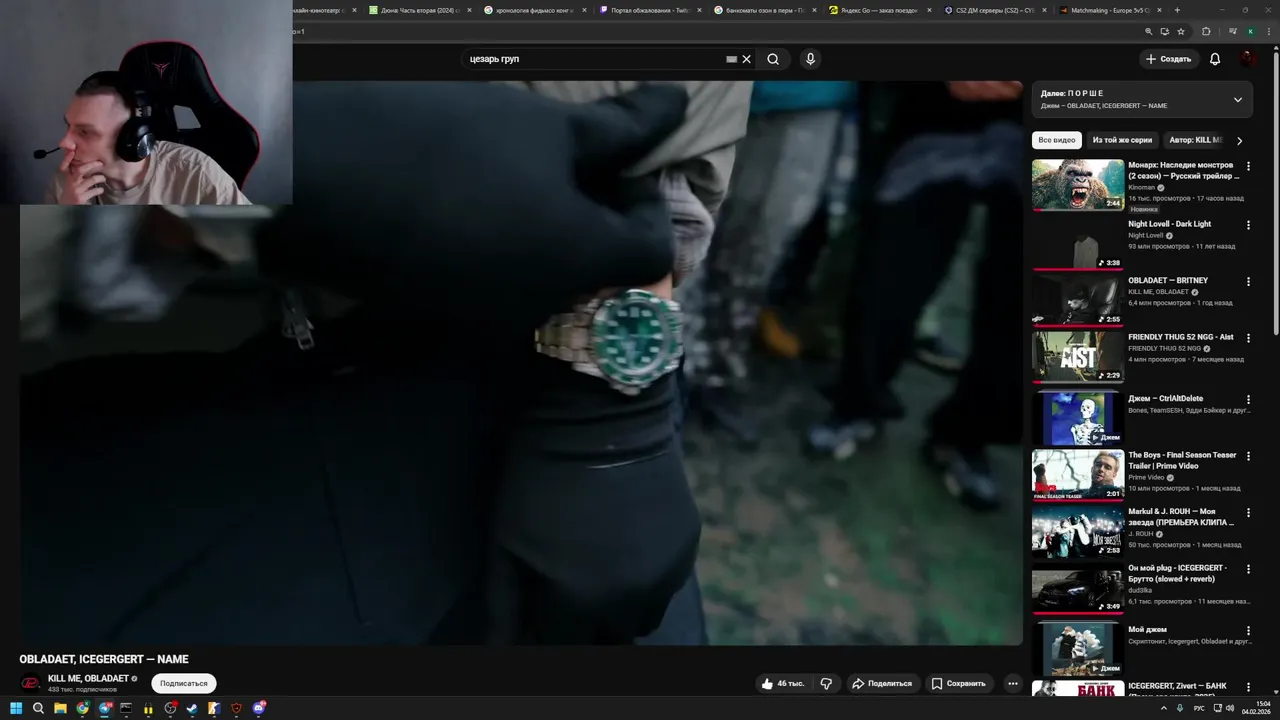
Task: Subscribe with Подписаться button
Action: click(184, 684)
